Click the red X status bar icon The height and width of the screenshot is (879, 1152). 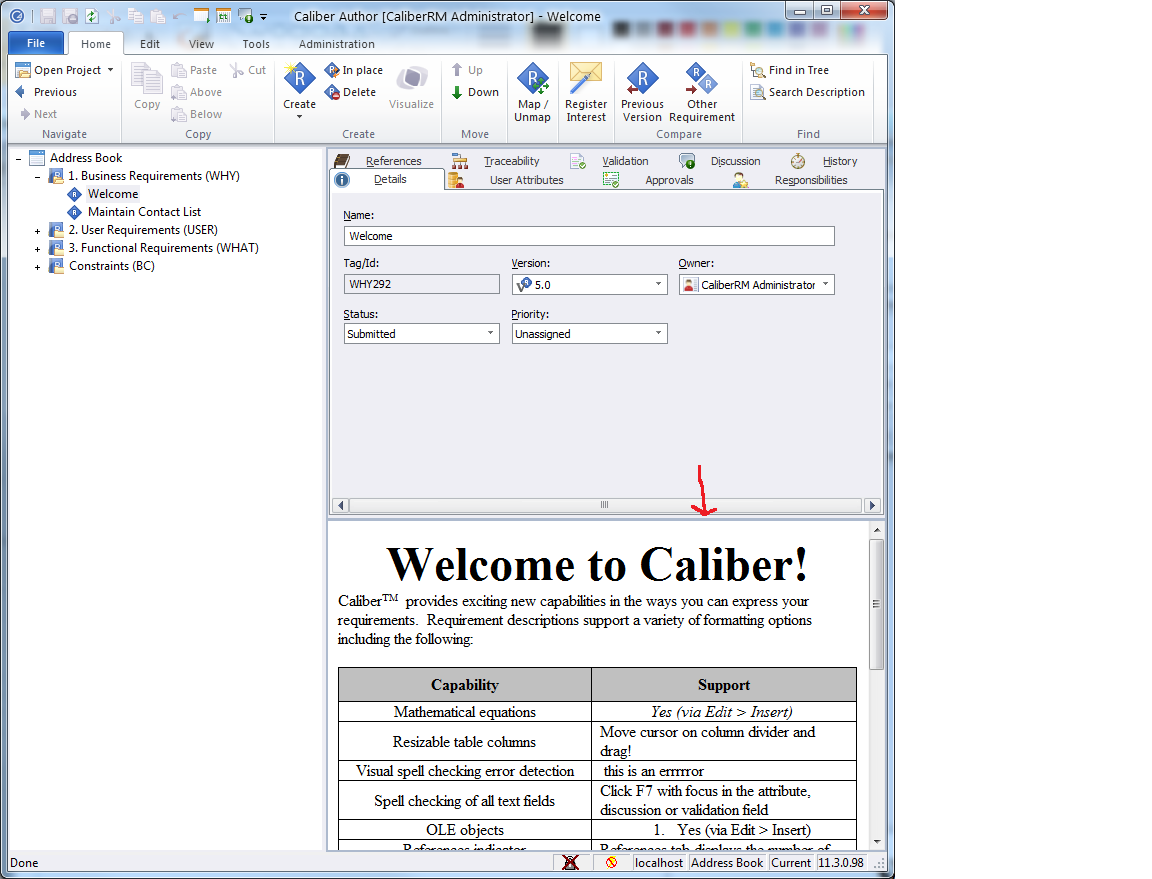(570, 862)
